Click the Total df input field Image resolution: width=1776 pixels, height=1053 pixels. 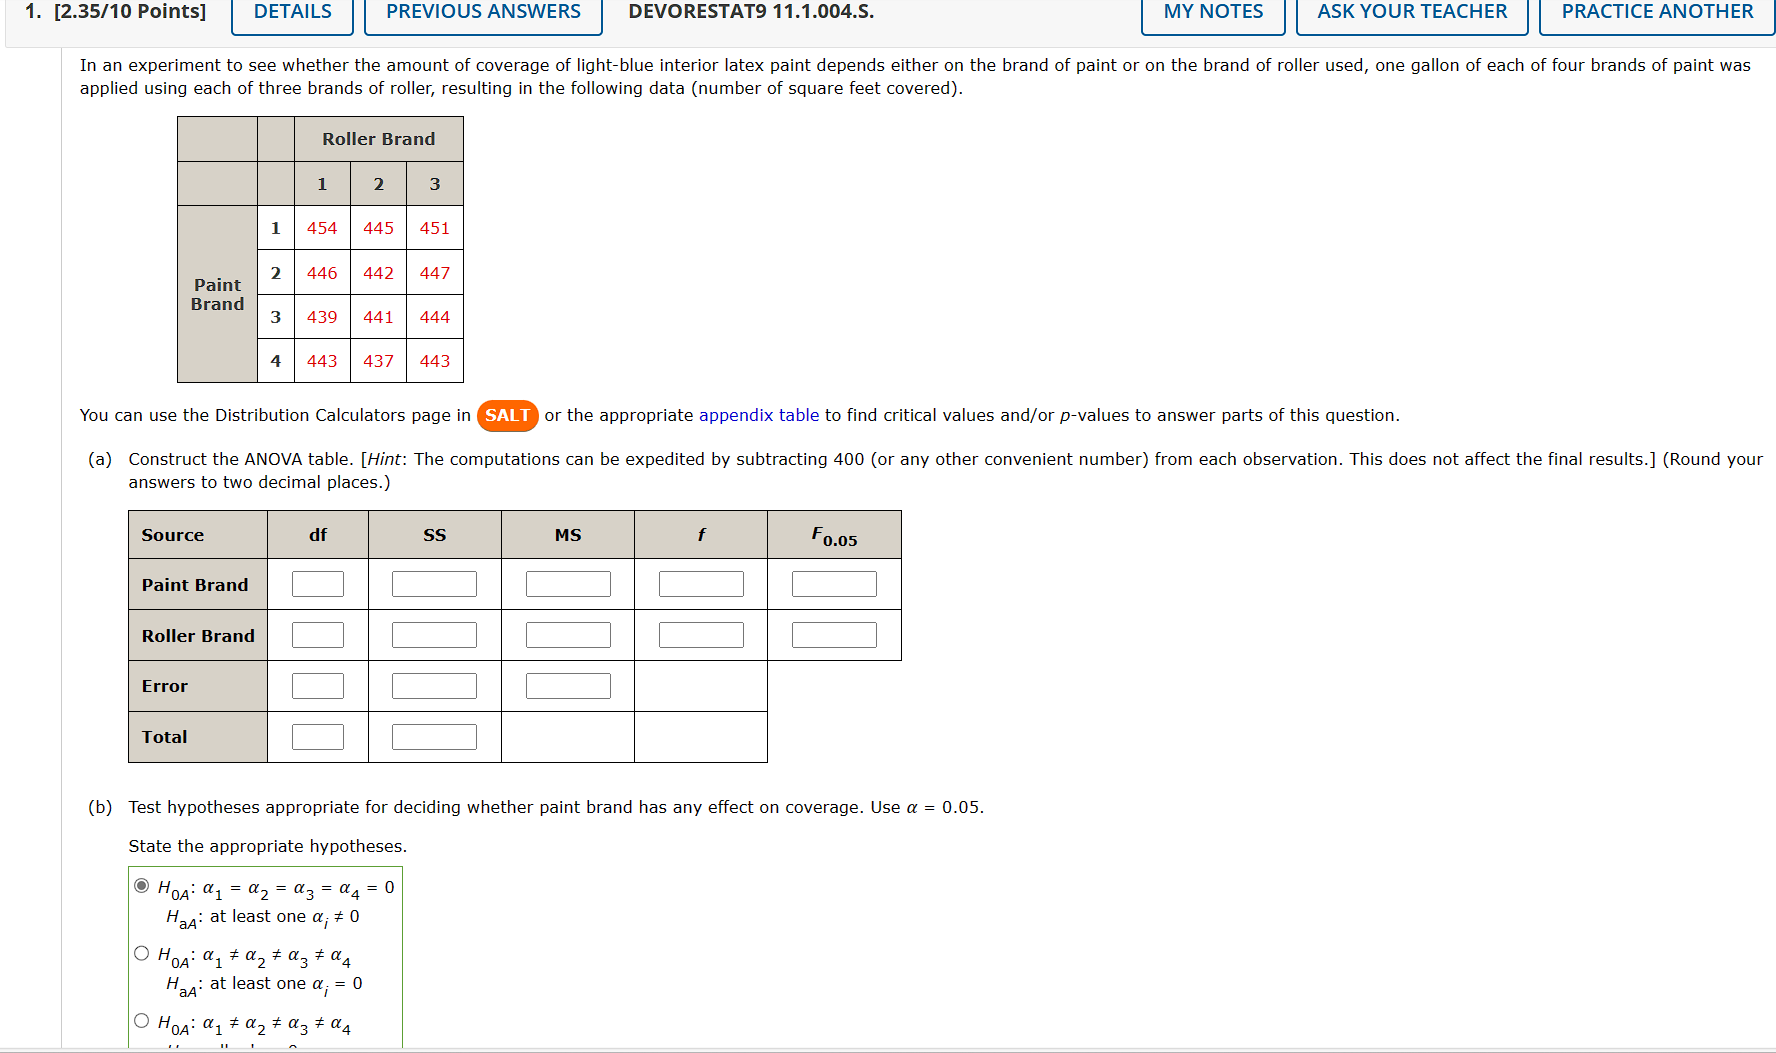click(317, 736)
